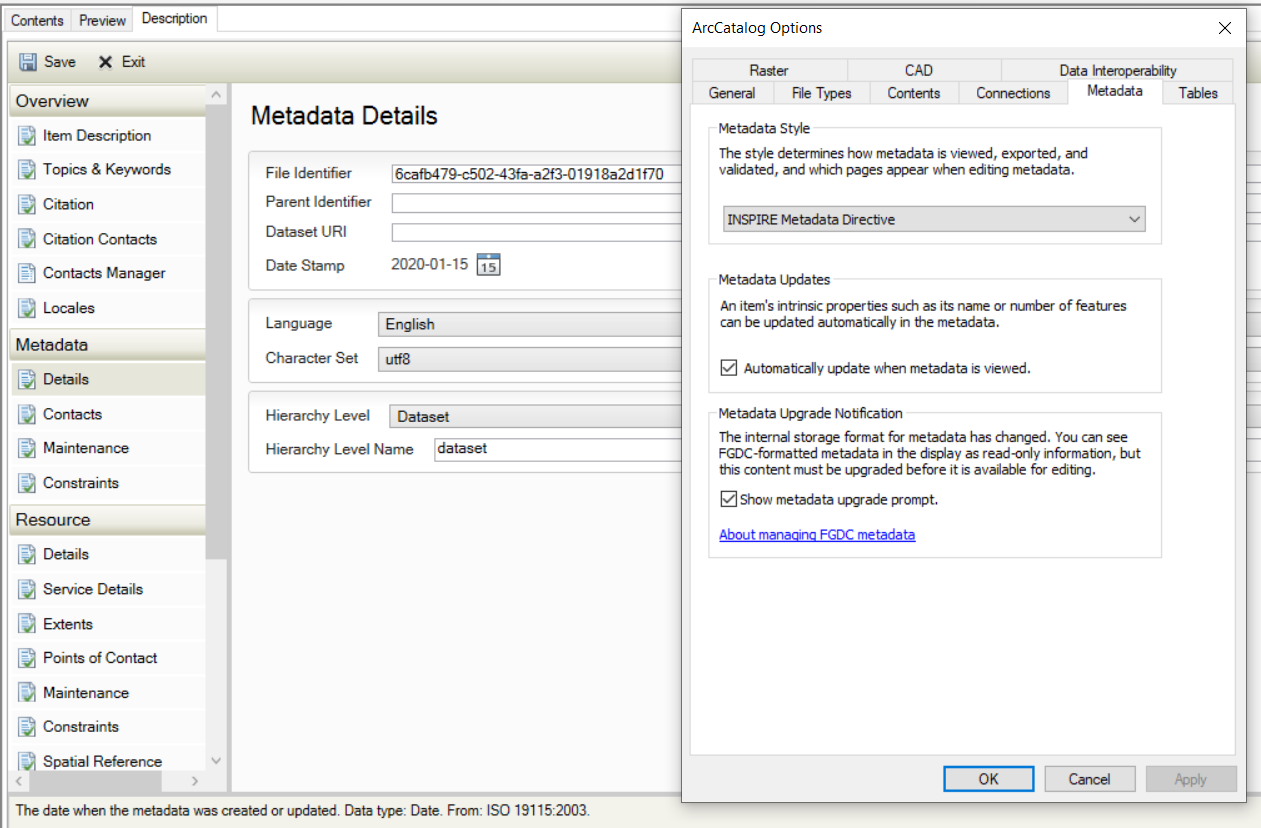Viewport: 1261px width, 828px height.
Task: Switch to the Contents tab in ArcCatalog
Action: pos(38,20)
